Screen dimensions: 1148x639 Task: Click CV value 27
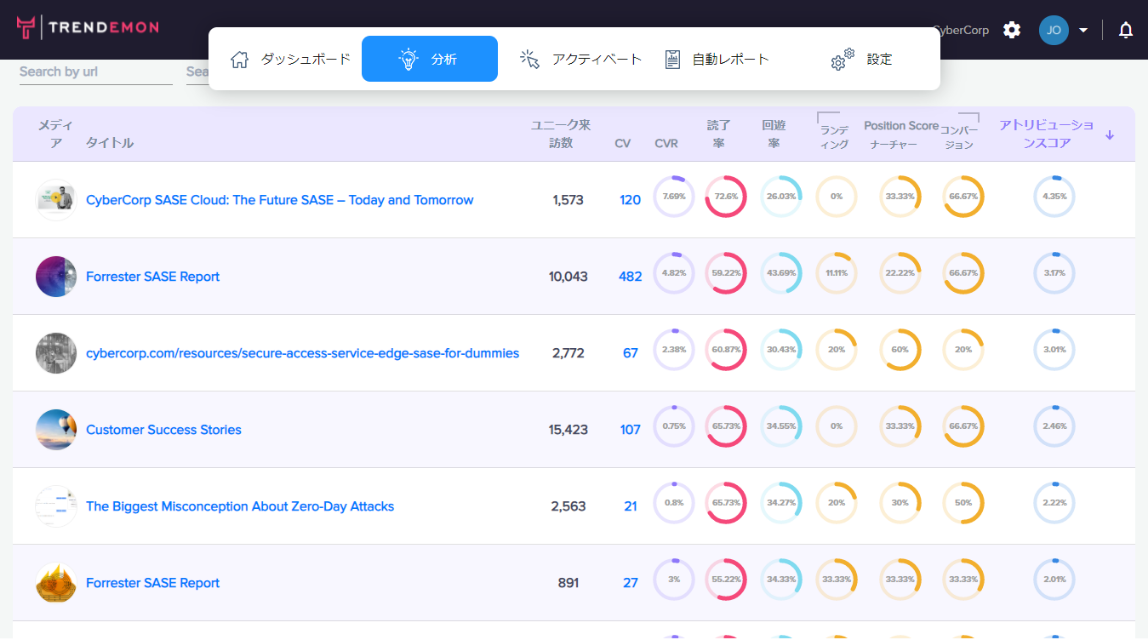click(x=630, y=583)
